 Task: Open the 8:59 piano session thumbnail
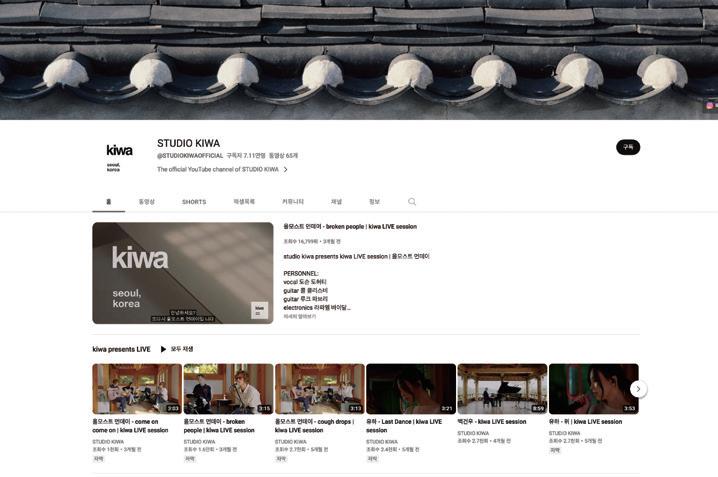click(502, 389)
